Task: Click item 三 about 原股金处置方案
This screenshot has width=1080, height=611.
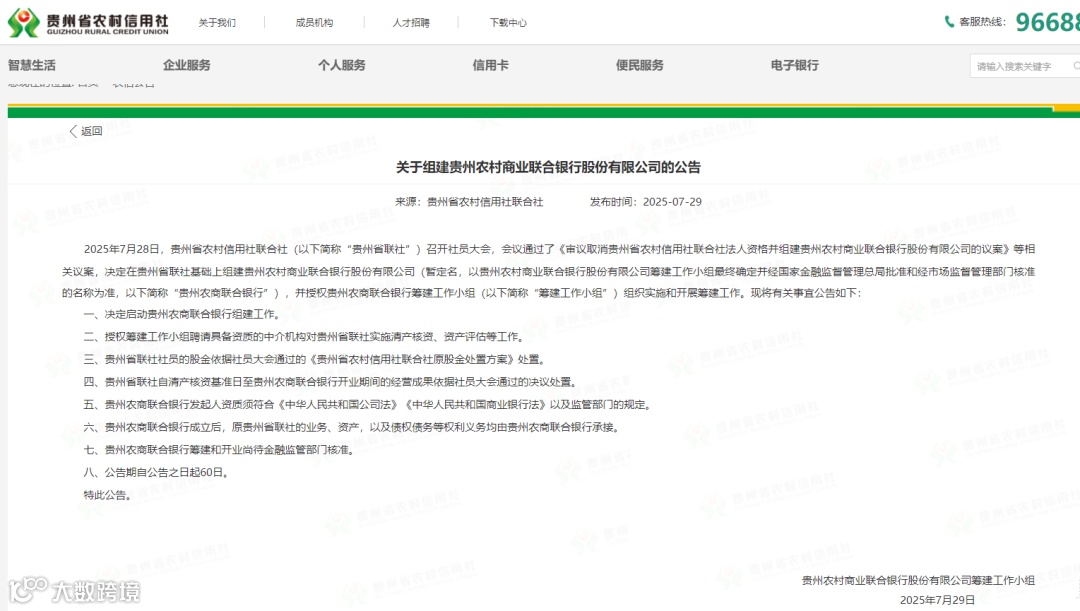Action: click(x=315, y=360)
